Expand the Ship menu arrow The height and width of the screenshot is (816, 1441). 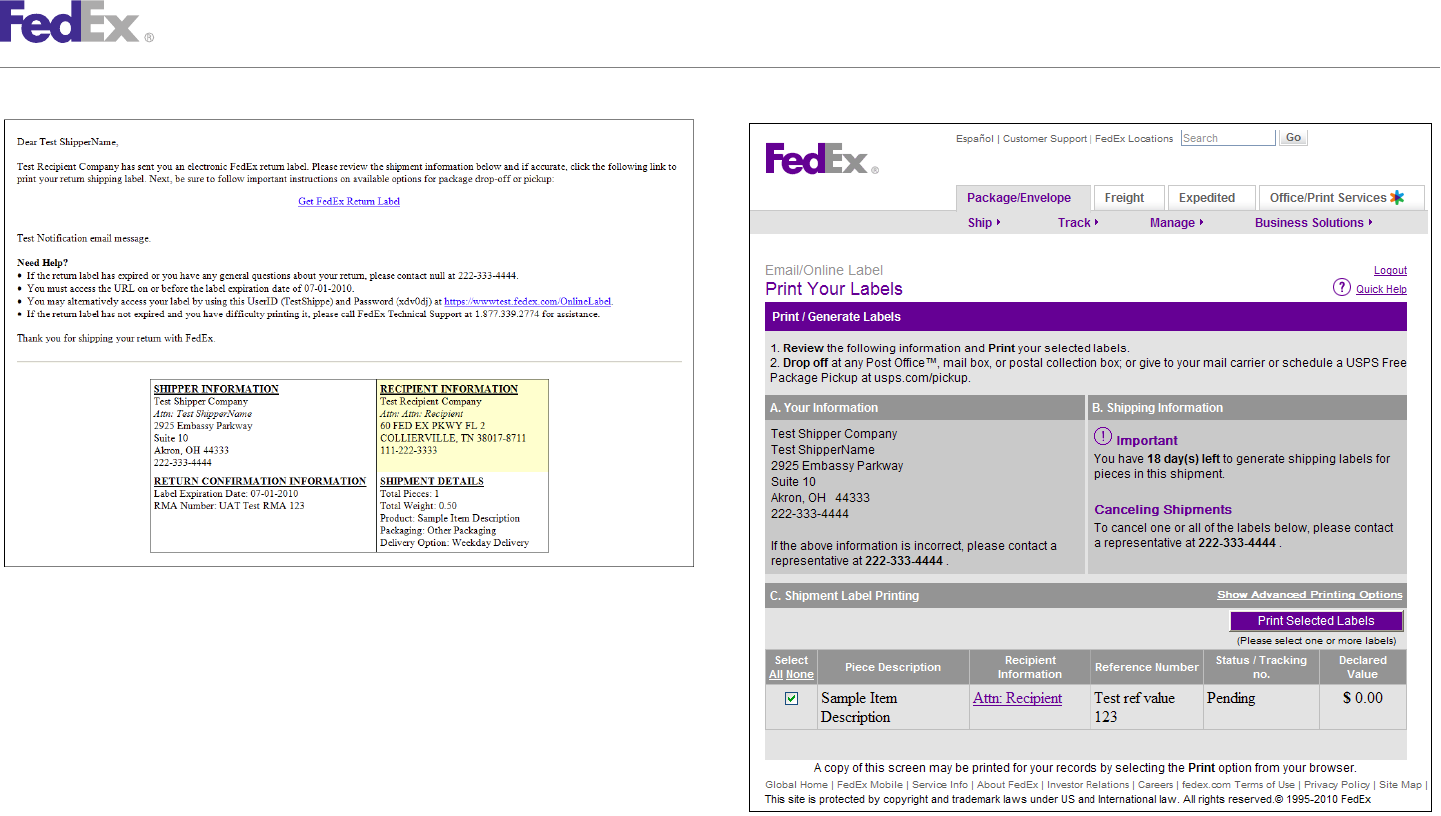(998, 223)
